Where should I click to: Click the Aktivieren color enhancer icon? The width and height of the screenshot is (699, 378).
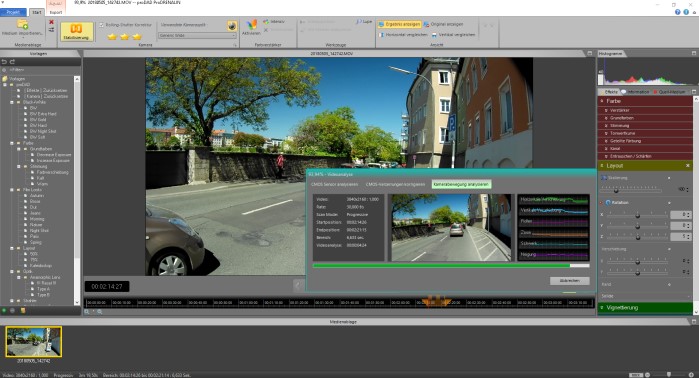coord(251,27)
